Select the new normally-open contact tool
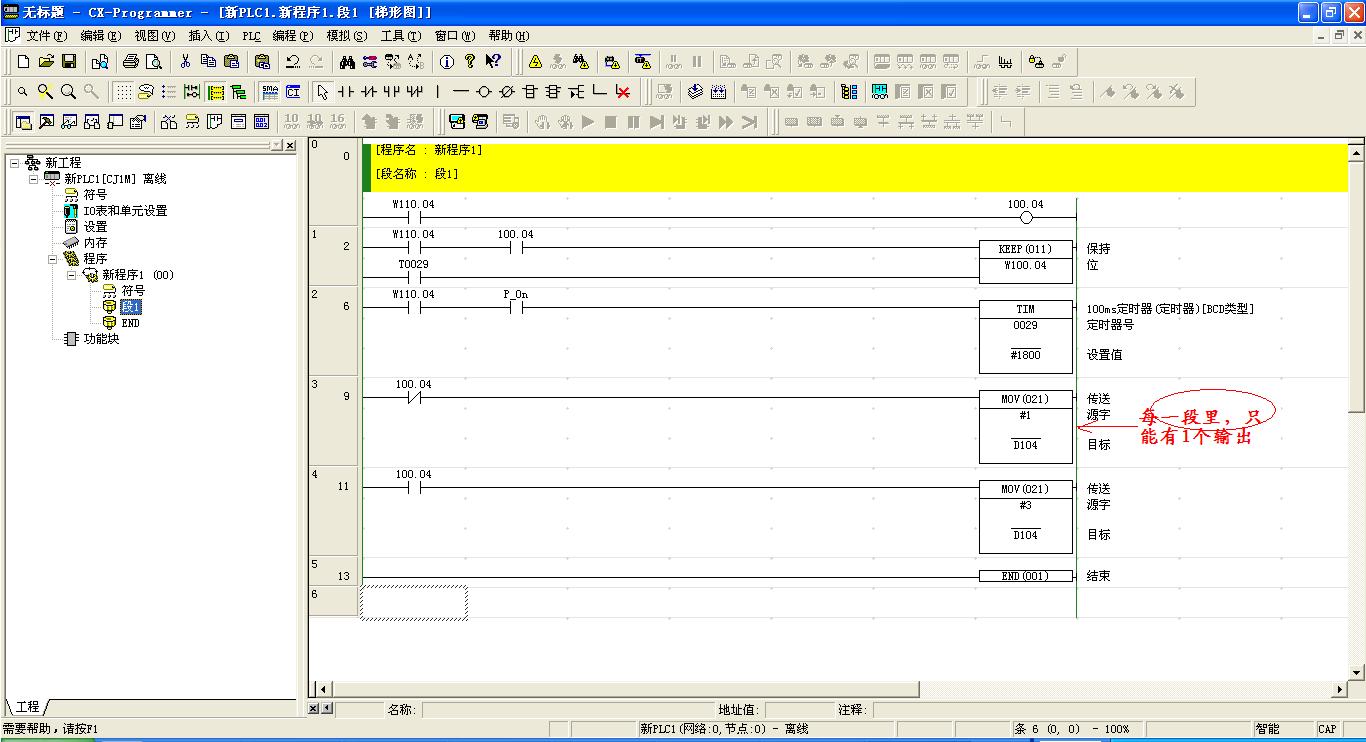 click(346, 92)
